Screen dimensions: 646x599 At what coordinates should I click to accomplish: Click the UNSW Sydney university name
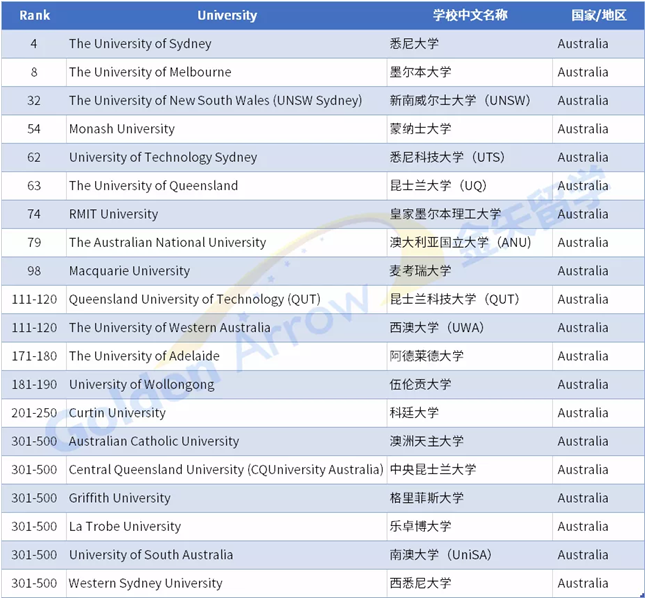coord(215,100)
